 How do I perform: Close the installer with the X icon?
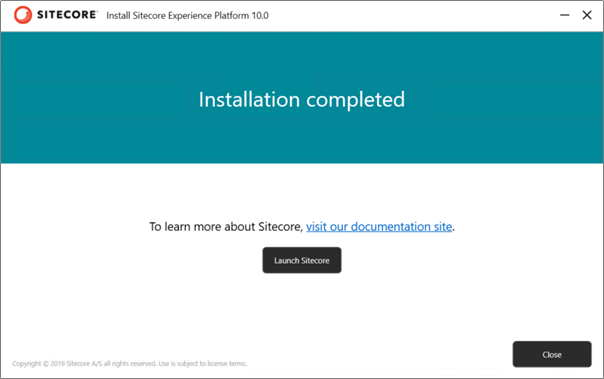[587, 15]
